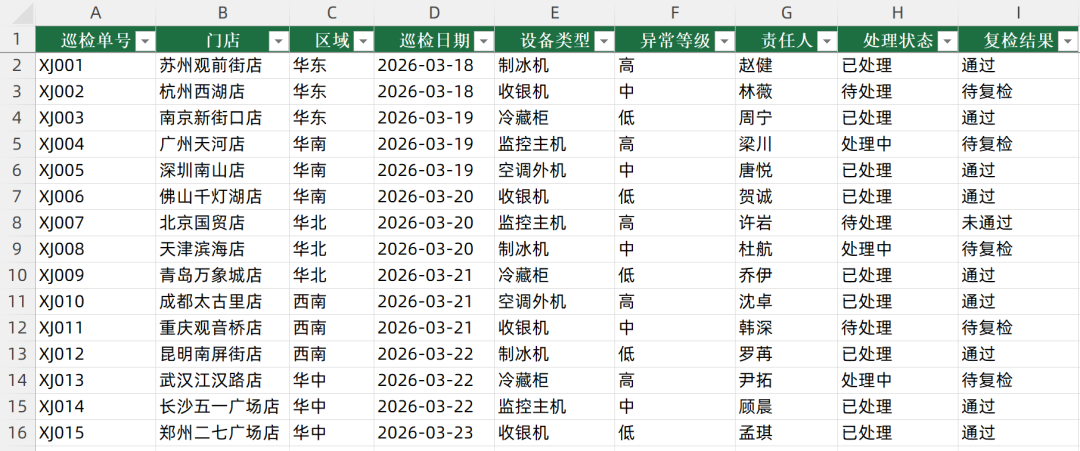
Task: Select the 昆明南屏街店 cell
Action: click(222, 354)
